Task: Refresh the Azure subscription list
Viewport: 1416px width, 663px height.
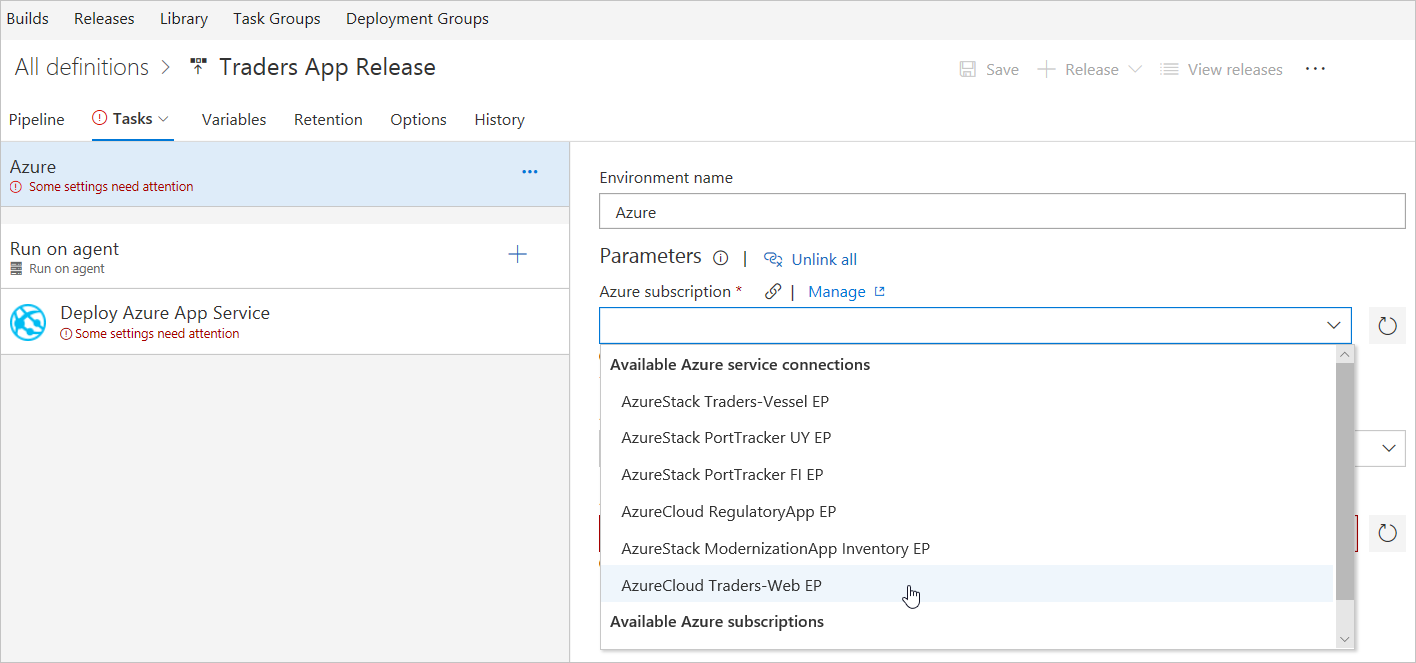Action: pyautogui.click(x=1387, y=325)
